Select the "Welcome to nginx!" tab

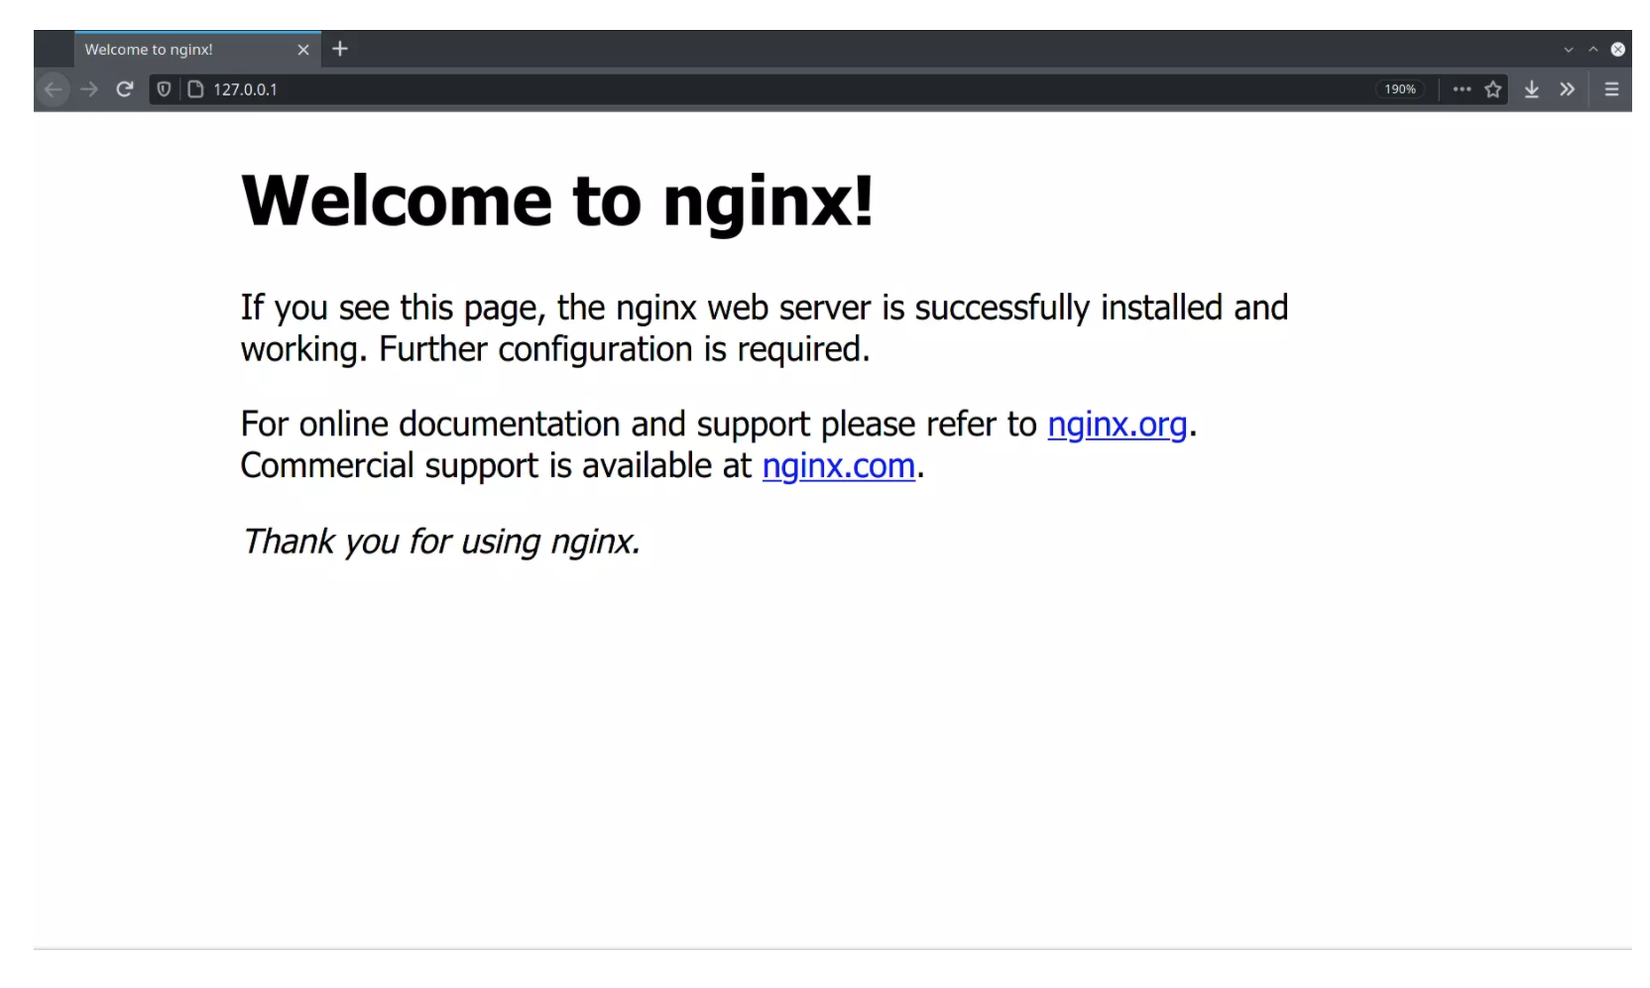(x=180, y=49)
